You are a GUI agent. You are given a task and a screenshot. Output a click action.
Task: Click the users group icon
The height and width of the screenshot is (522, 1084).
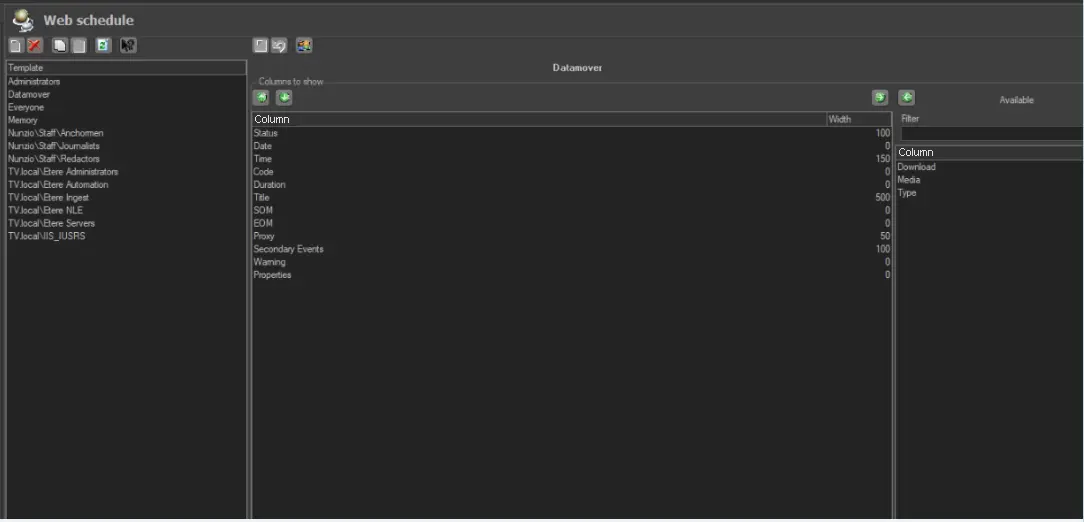coord(304,46)
